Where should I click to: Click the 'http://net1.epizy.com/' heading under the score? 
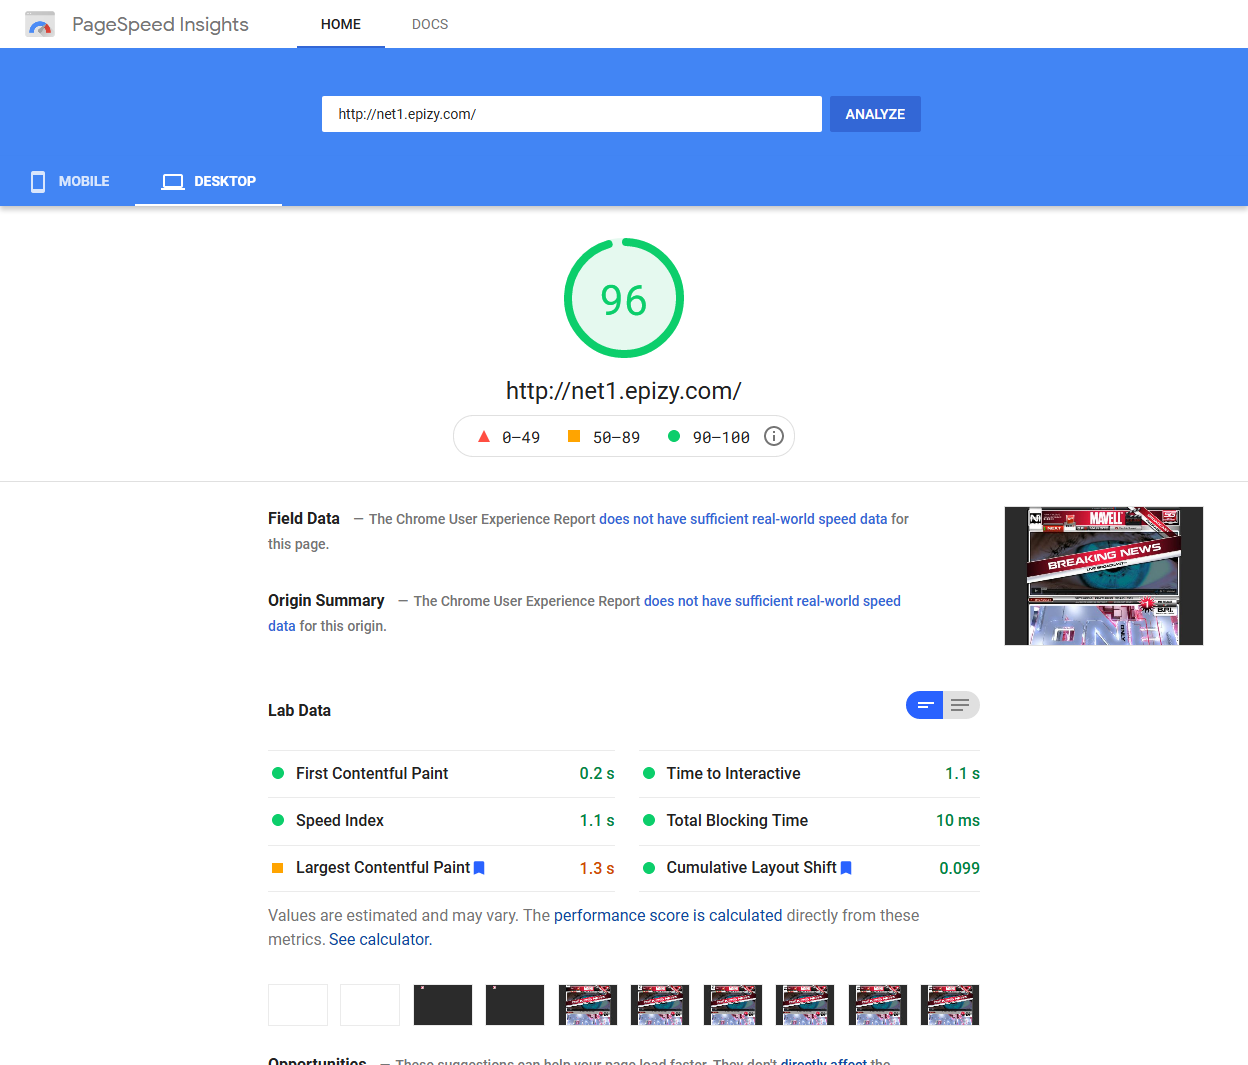pos(624,391)
